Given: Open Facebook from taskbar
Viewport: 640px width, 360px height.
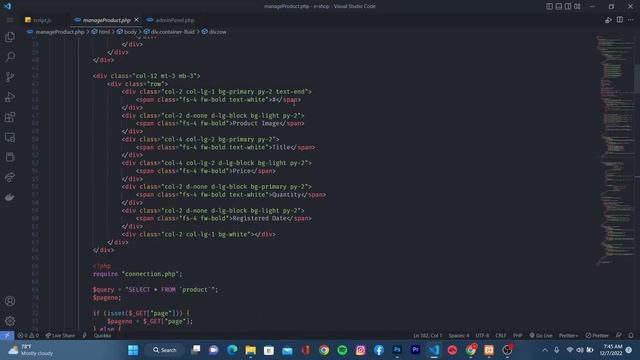Looking at the screenshot, I should (379, 350).
